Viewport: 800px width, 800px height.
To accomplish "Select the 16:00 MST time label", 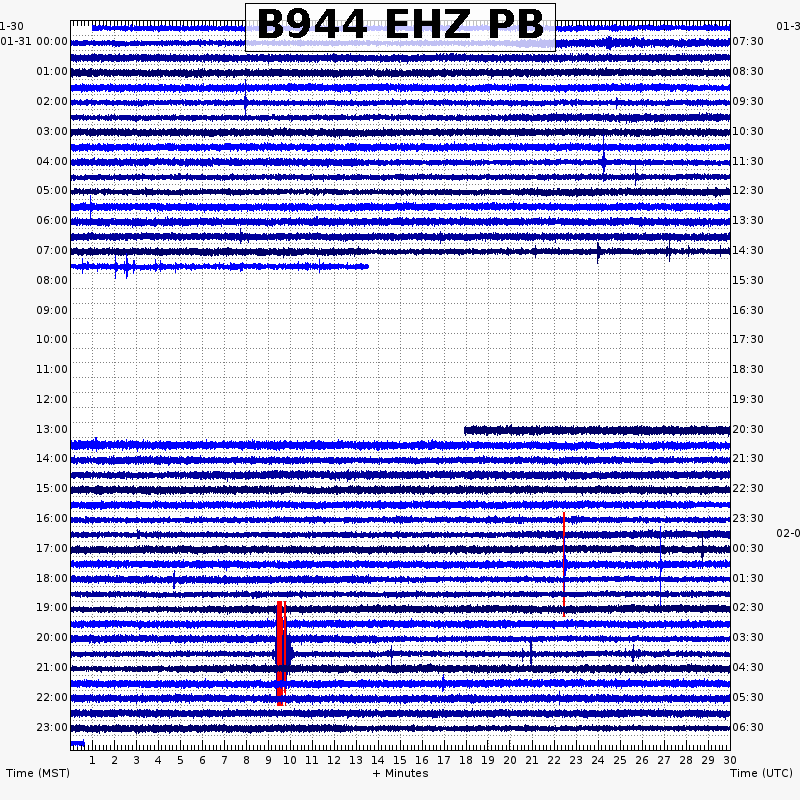I will [52, 518].
